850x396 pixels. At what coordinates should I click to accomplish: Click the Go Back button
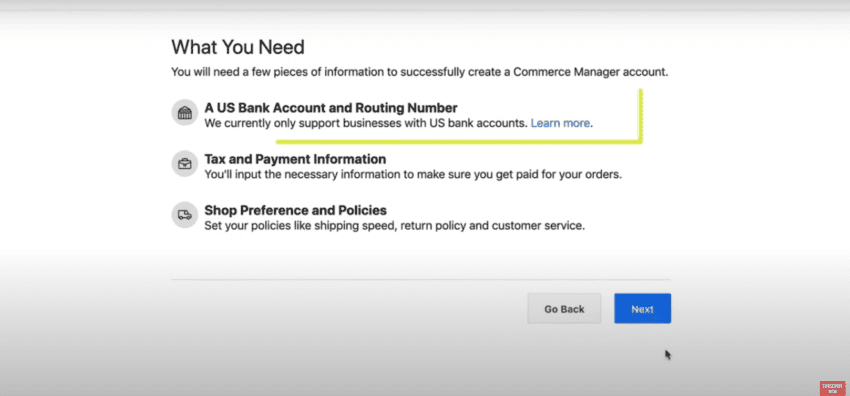click(x=564, y=309)
